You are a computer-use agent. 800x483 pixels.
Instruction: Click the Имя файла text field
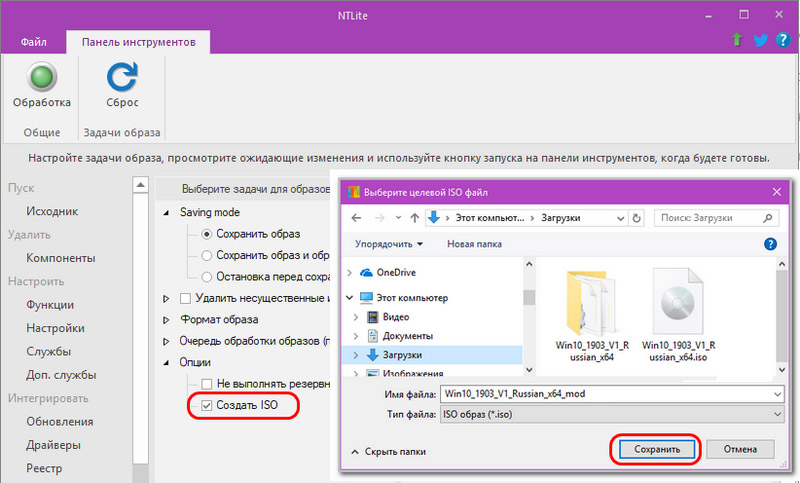pyautogui.click(x=611, y=394)
